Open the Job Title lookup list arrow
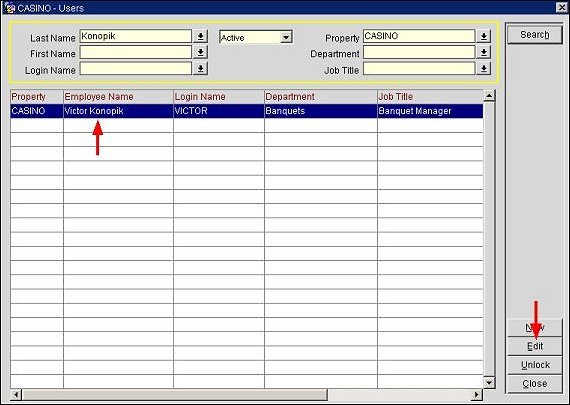The image size is (570, 405). pyautogui.click(x=484, y=68)
